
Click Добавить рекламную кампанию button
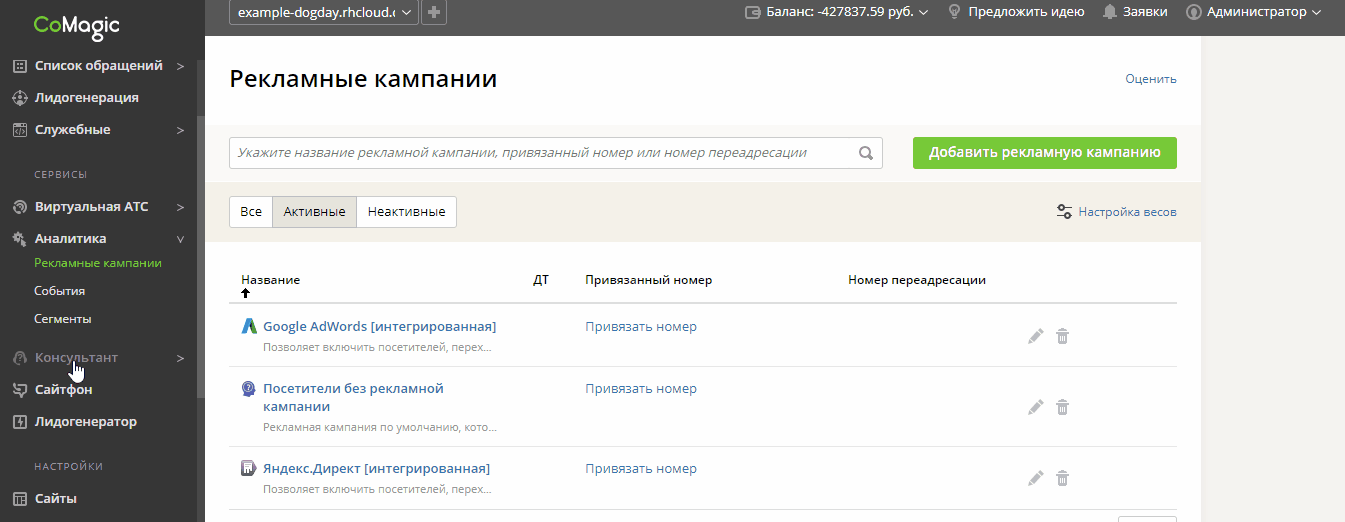(1045, 153)
